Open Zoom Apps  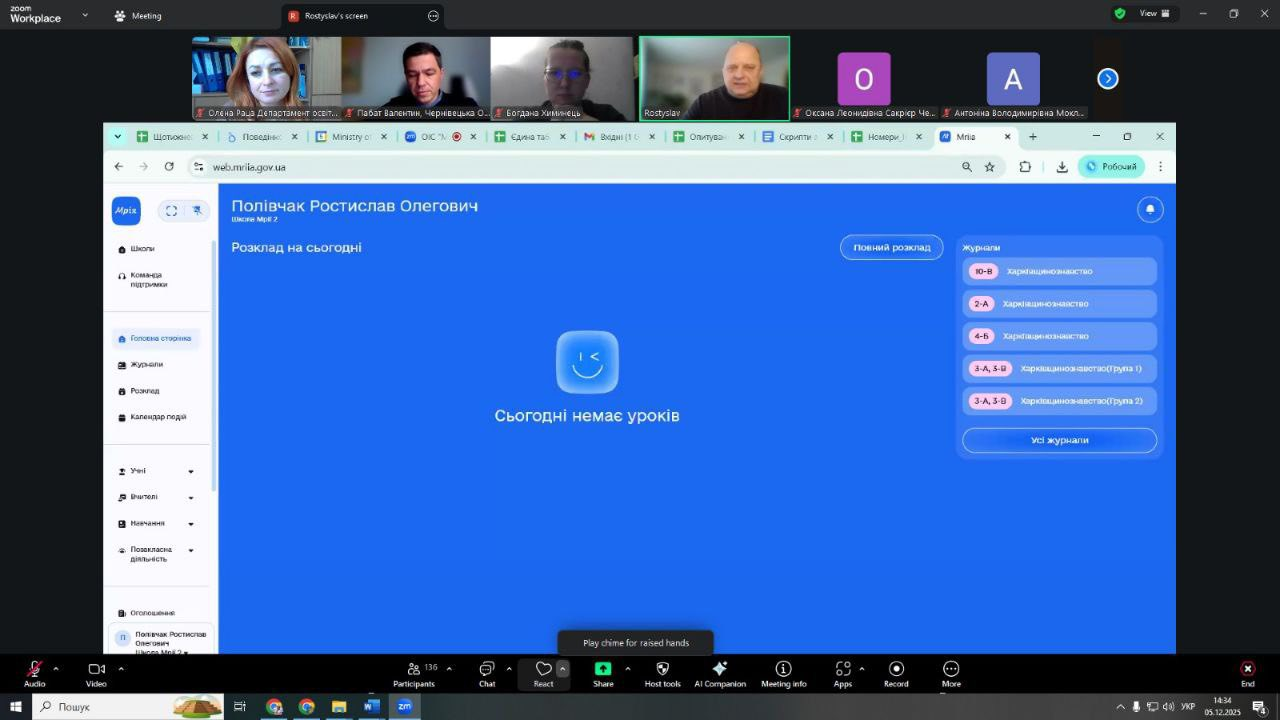coord(842,674)
